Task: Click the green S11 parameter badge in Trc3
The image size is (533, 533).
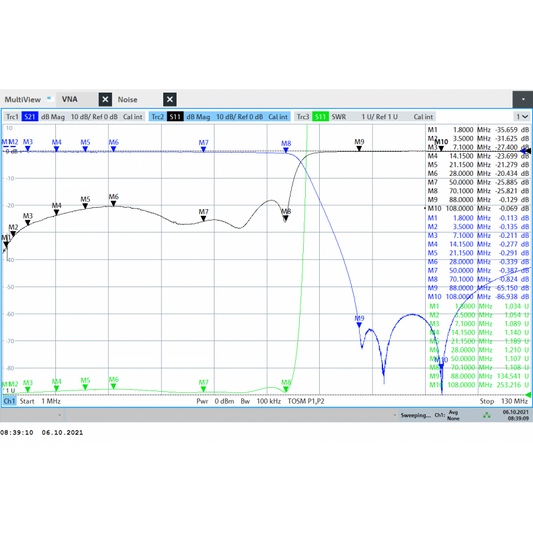Action: pyautogui.click(x=320, y=117)
